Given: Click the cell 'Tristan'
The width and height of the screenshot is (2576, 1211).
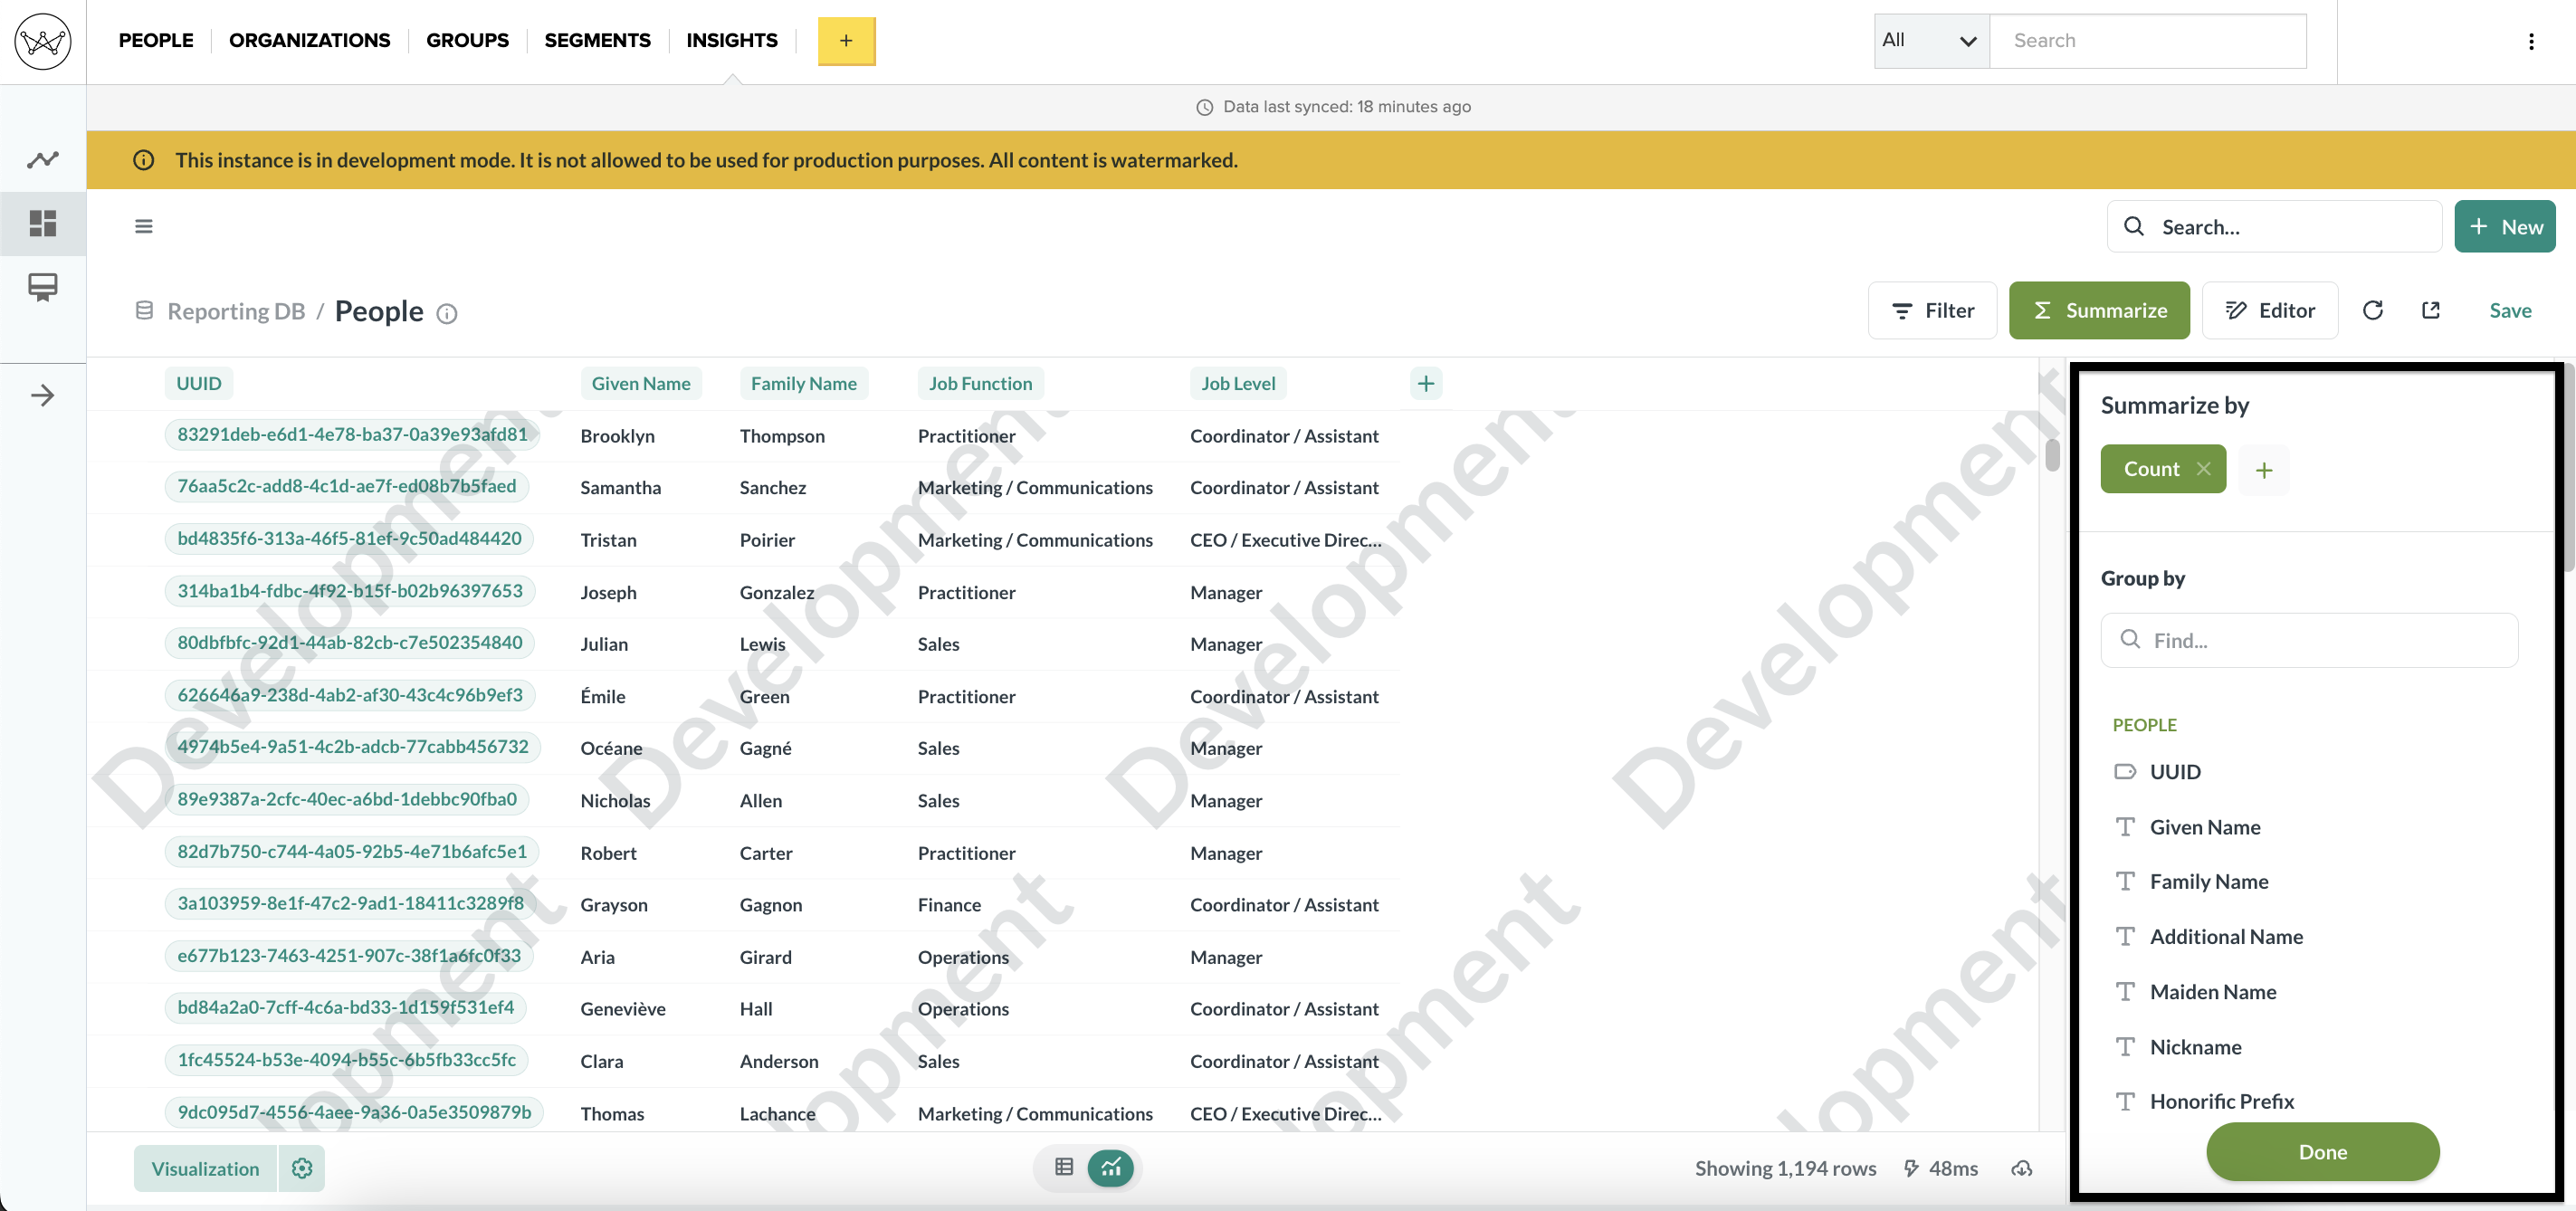Looking at the screenshot, I should pyautogui.click(x=608, y=540).
